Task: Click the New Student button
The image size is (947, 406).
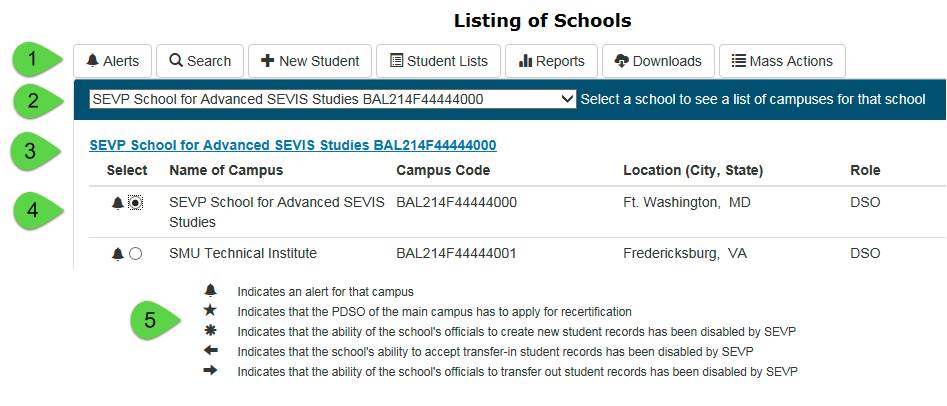Action: coord(310,61)
